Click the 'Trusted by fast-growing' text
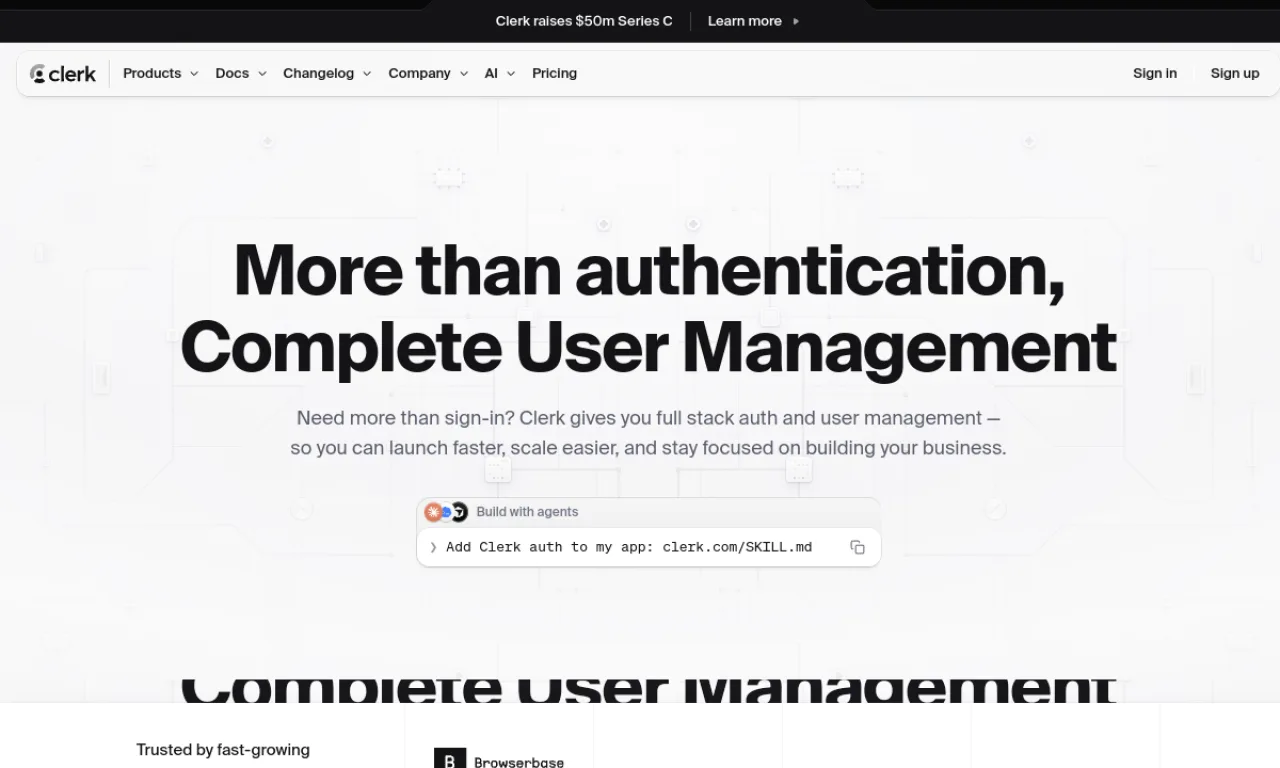 click(x=223, y=750)
